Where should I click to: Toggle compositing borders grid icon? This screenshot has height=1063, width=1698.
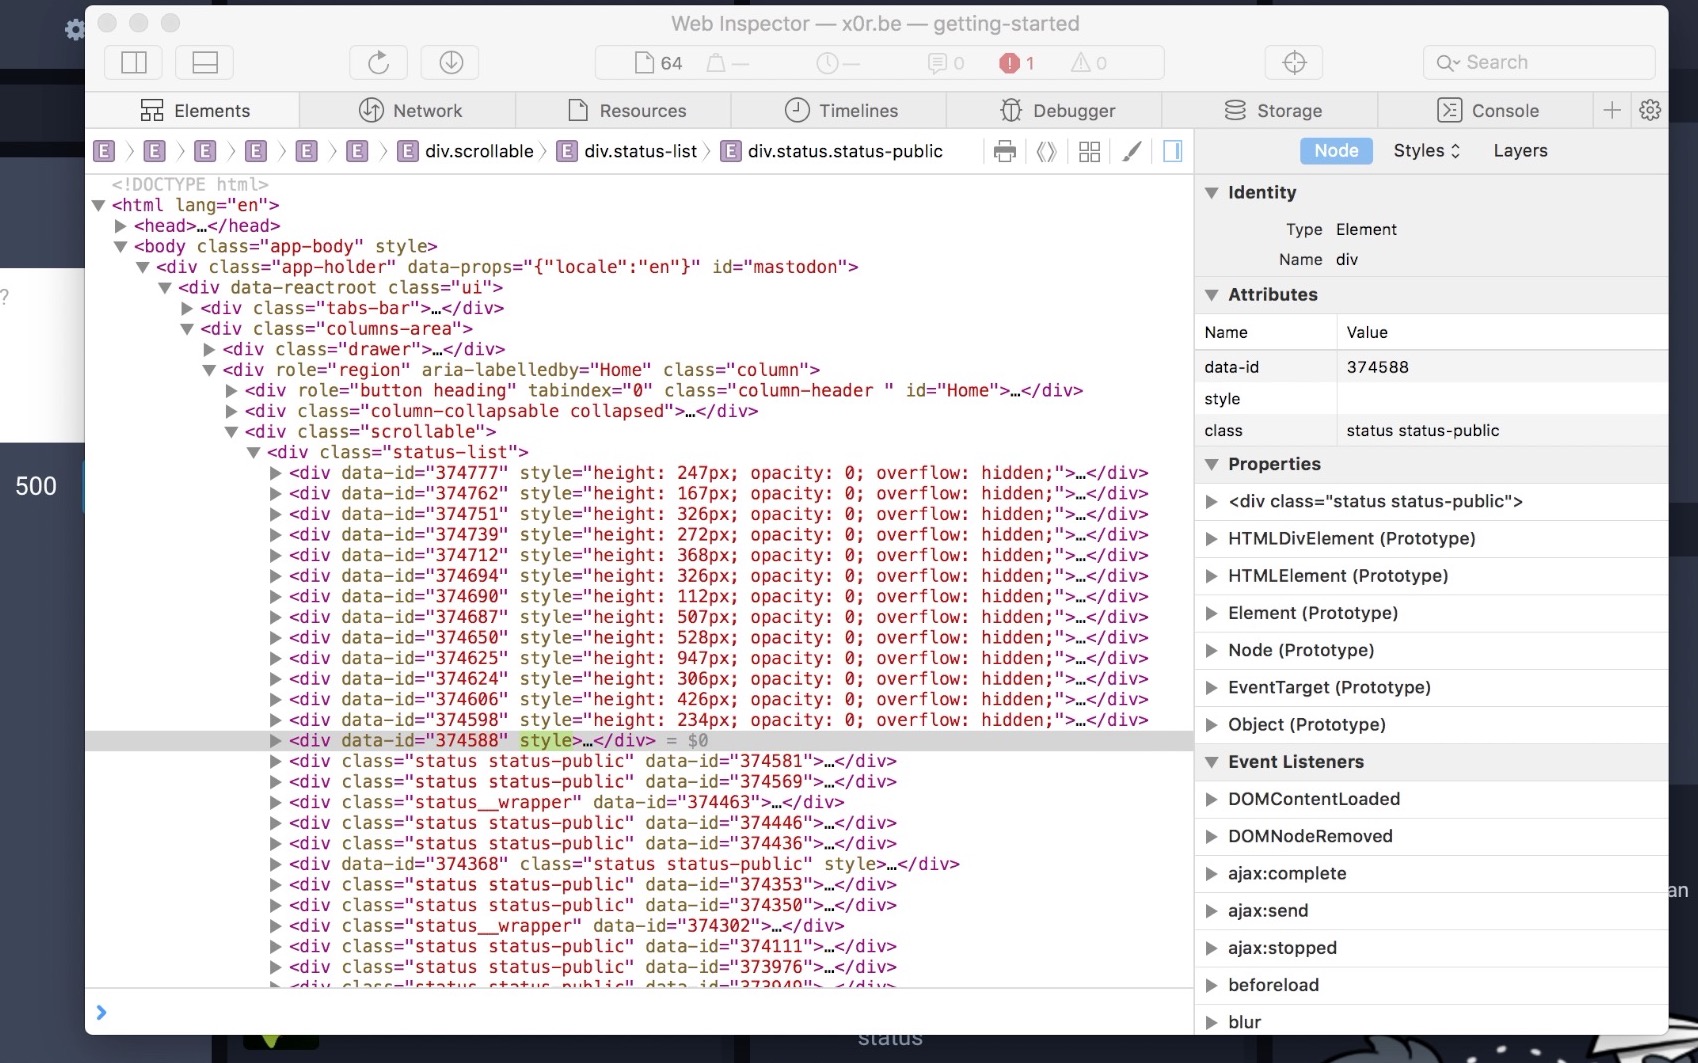[x=1089, y=152]
